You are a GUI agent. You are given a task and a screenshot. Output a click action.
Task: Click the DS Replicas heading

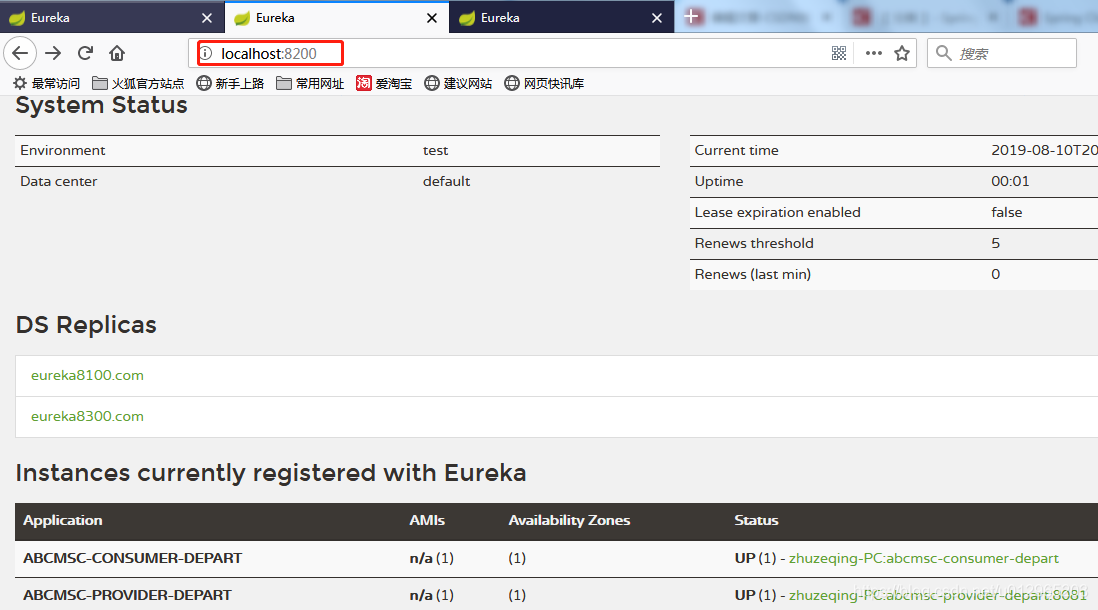(86, 325)
